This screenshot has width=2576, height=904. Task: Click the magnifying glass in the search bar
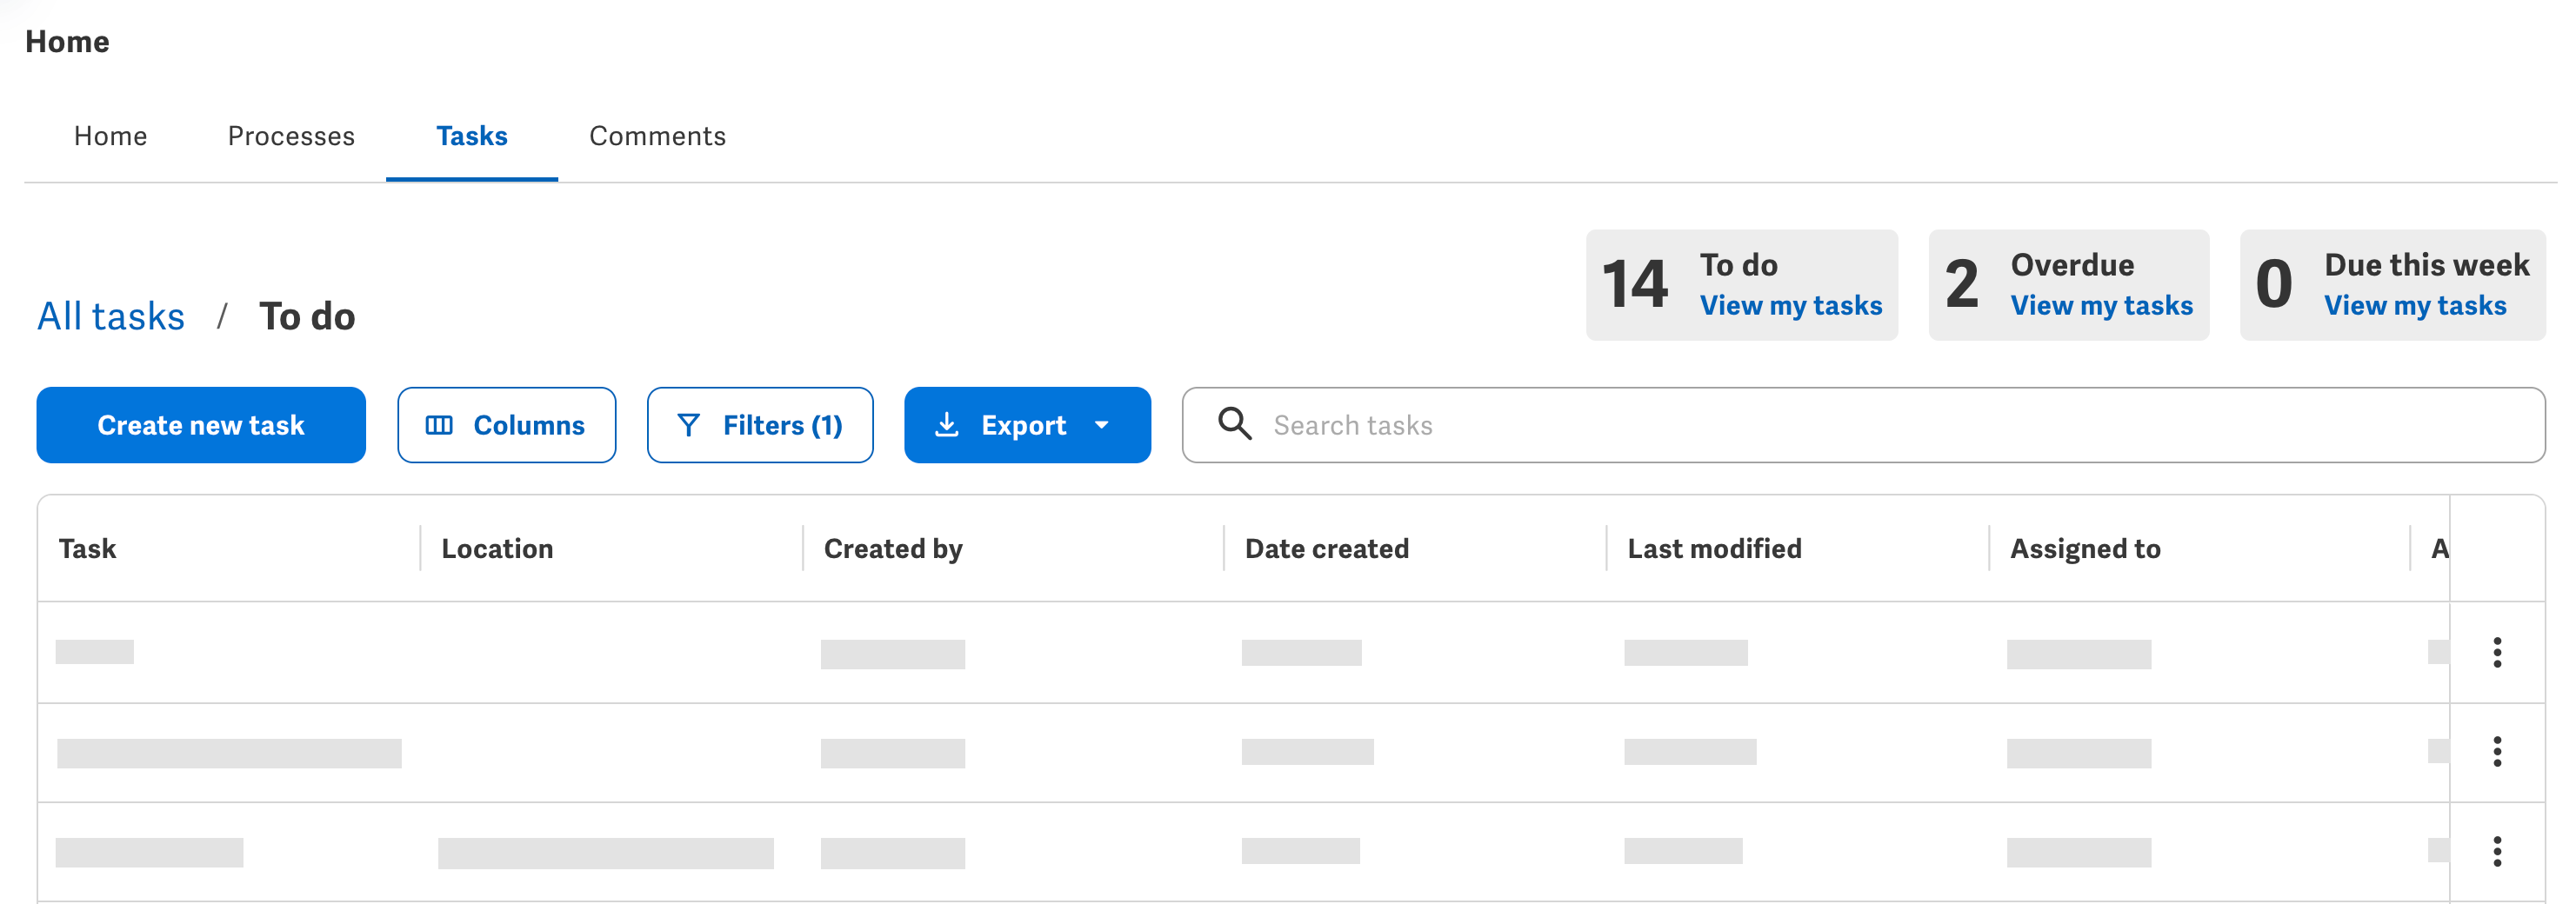point(1235,424)
